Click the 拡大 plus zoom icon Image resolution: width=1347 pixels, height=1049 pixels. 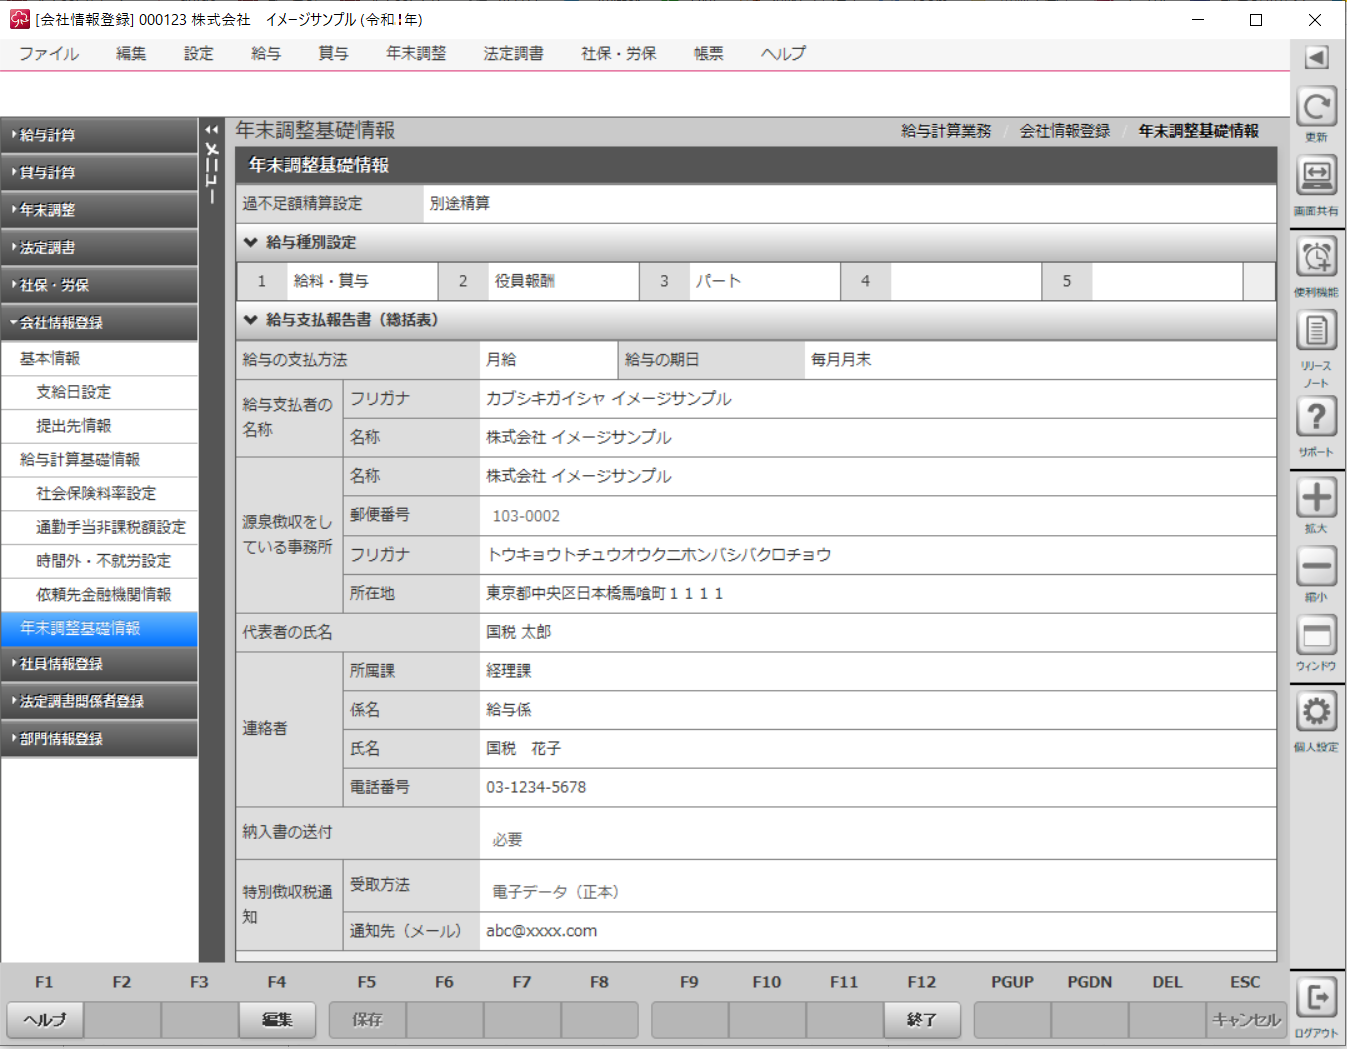point(1316,498)
